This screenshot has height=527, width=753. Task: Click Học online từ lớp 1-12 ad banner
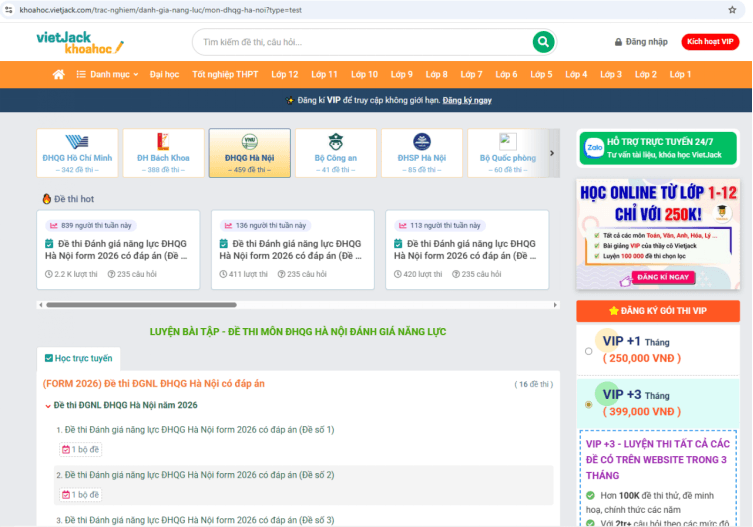[658, 234]
